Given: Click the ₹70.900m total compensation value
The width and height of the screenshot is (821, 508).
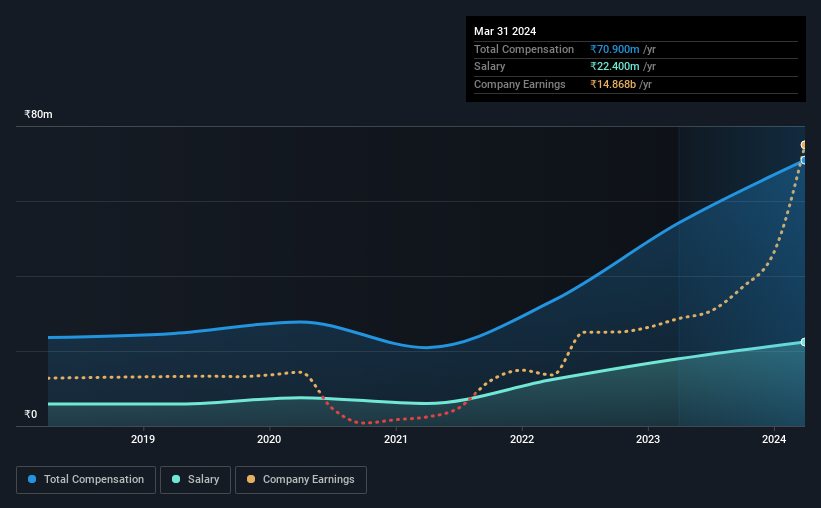Looking at the screenshot, I should (x=615, y=49).
